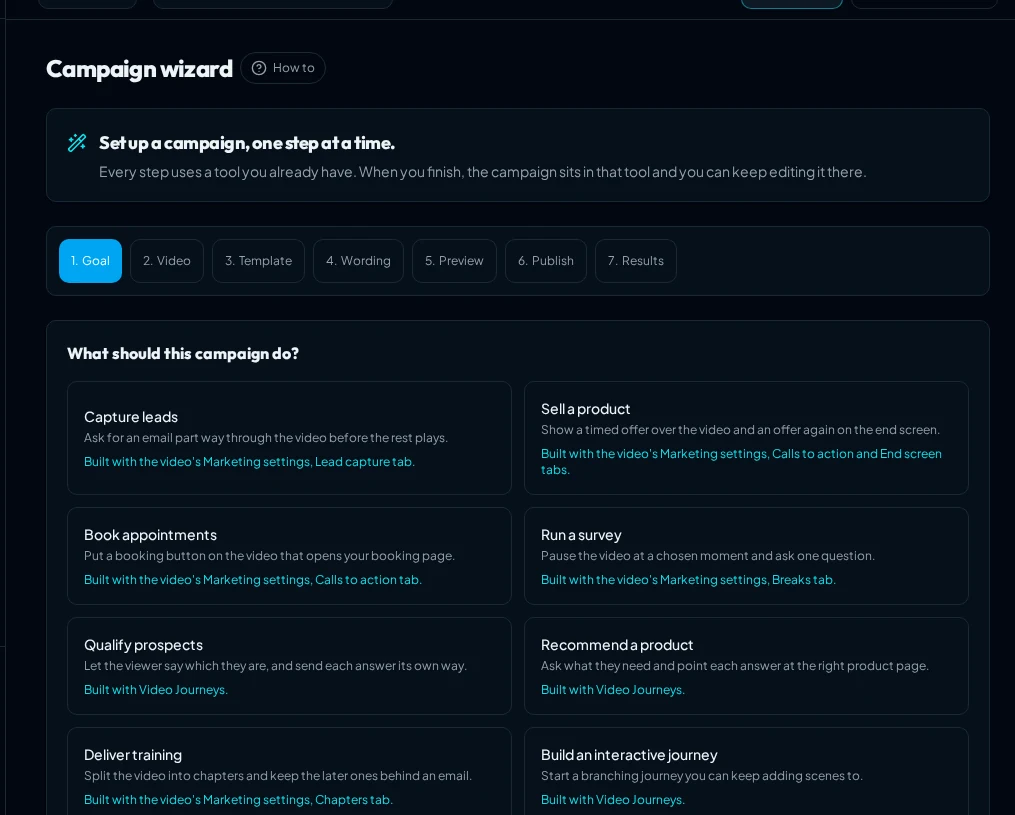View the 7. Results step

pyautogui.click(x=636, y=261)
